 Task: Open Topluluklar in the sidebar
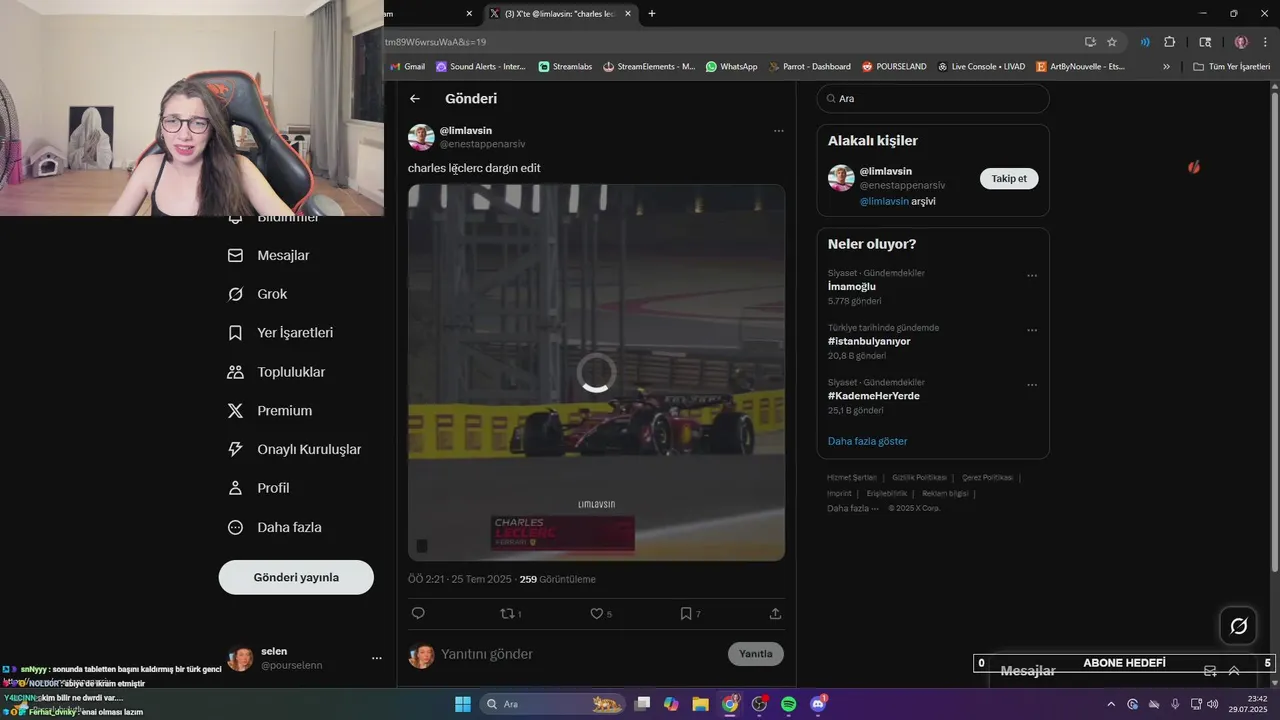coord(276,372)
